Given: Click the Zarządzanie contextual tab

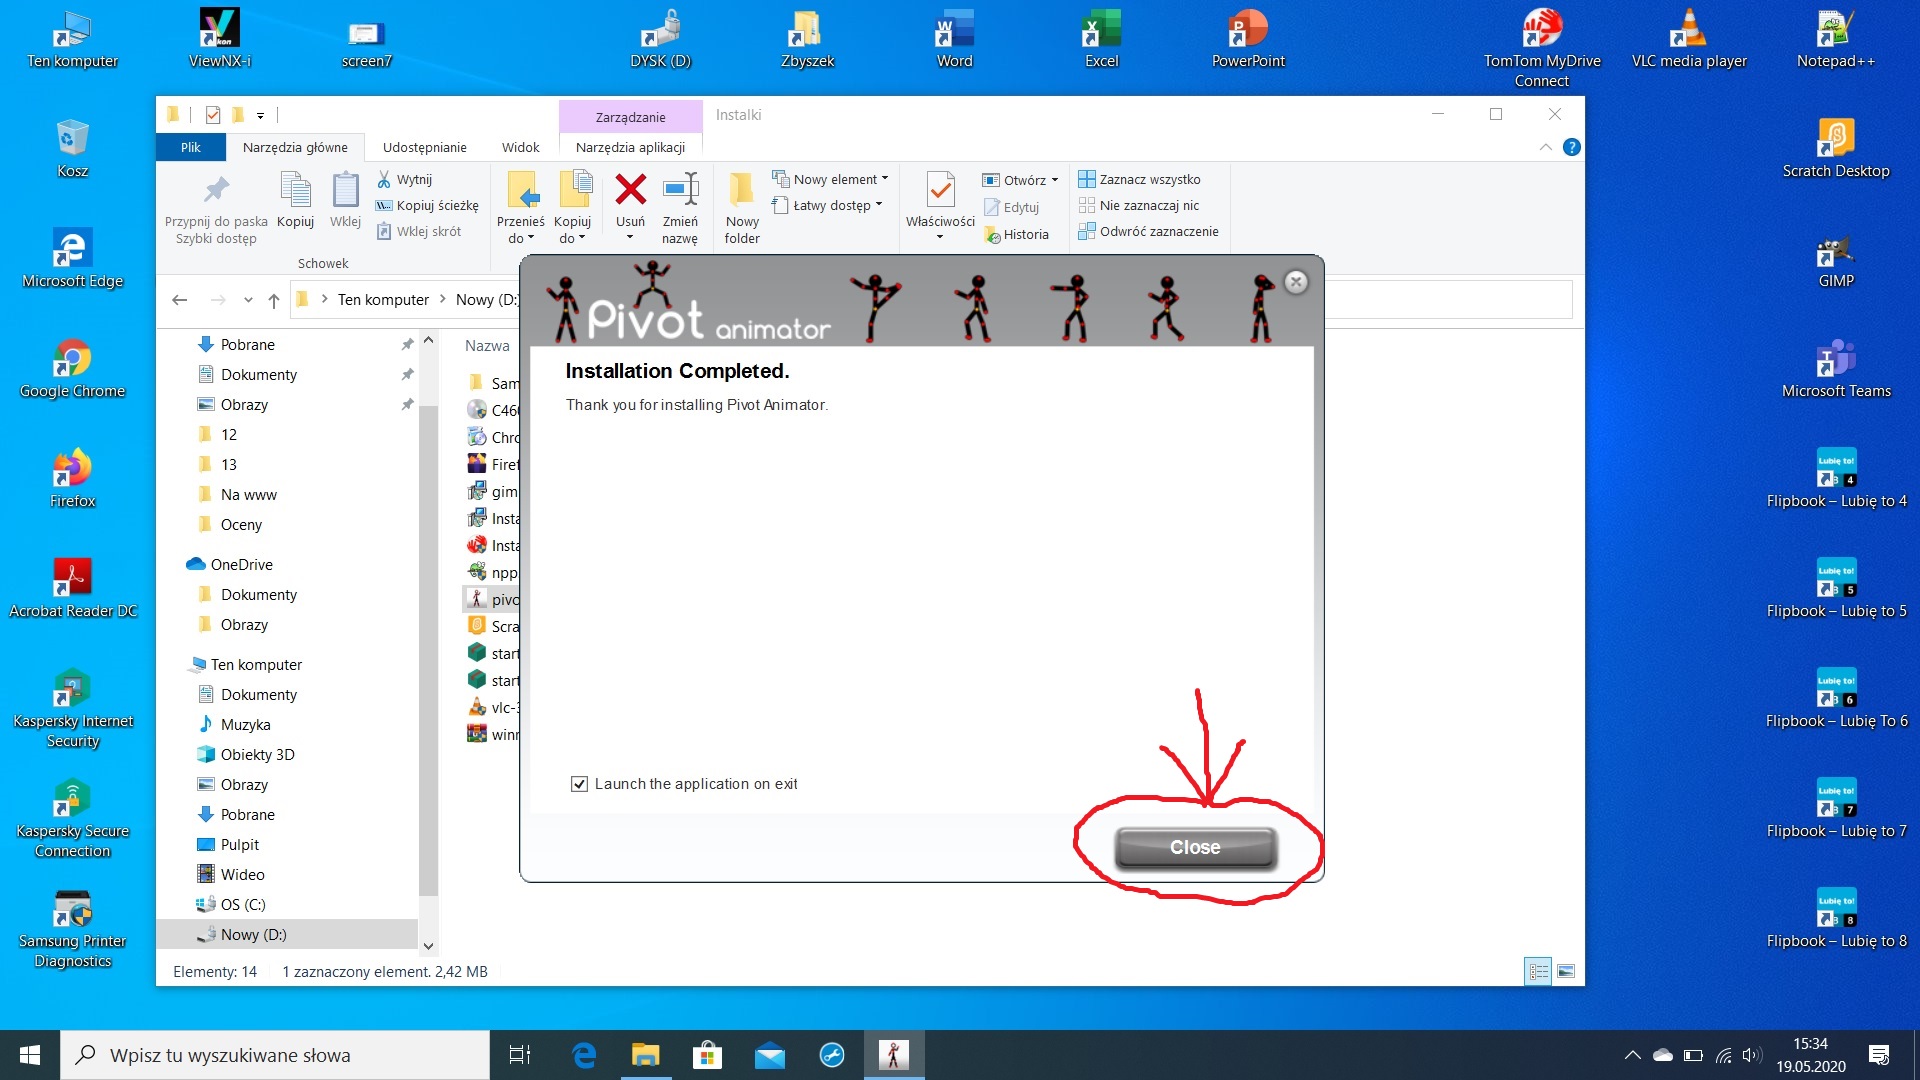Looking at the screenshot, I should (x=630, y=117).
